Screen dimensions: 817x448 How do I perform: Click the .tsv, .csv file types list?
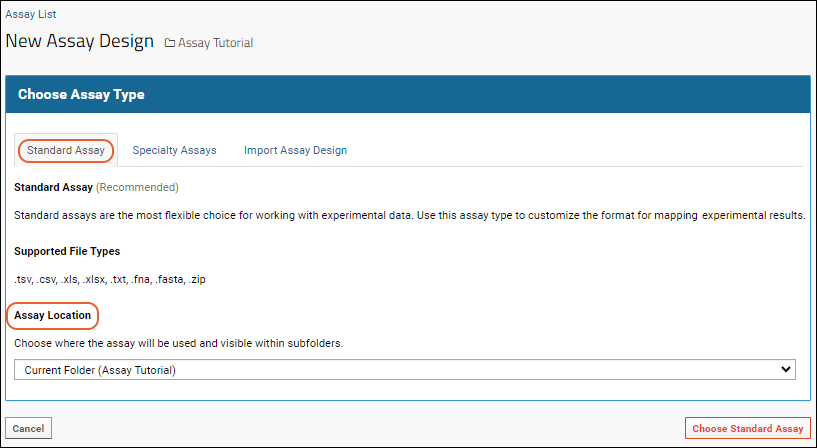point(110,280)
